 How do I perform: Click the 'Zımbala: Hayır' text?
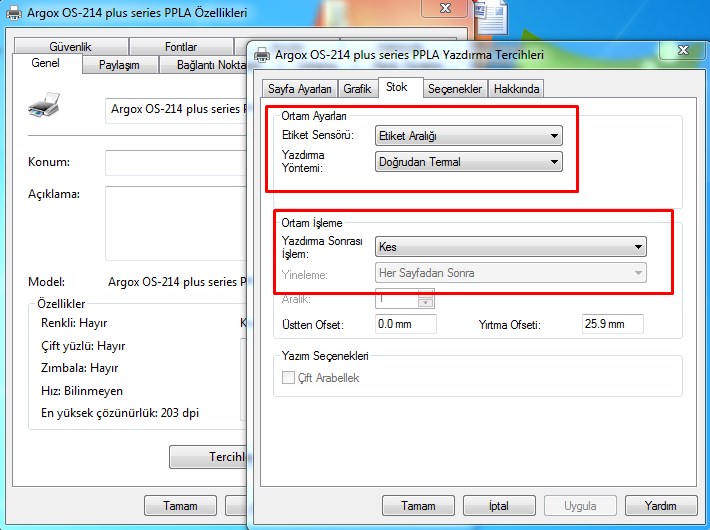[79, 368]
